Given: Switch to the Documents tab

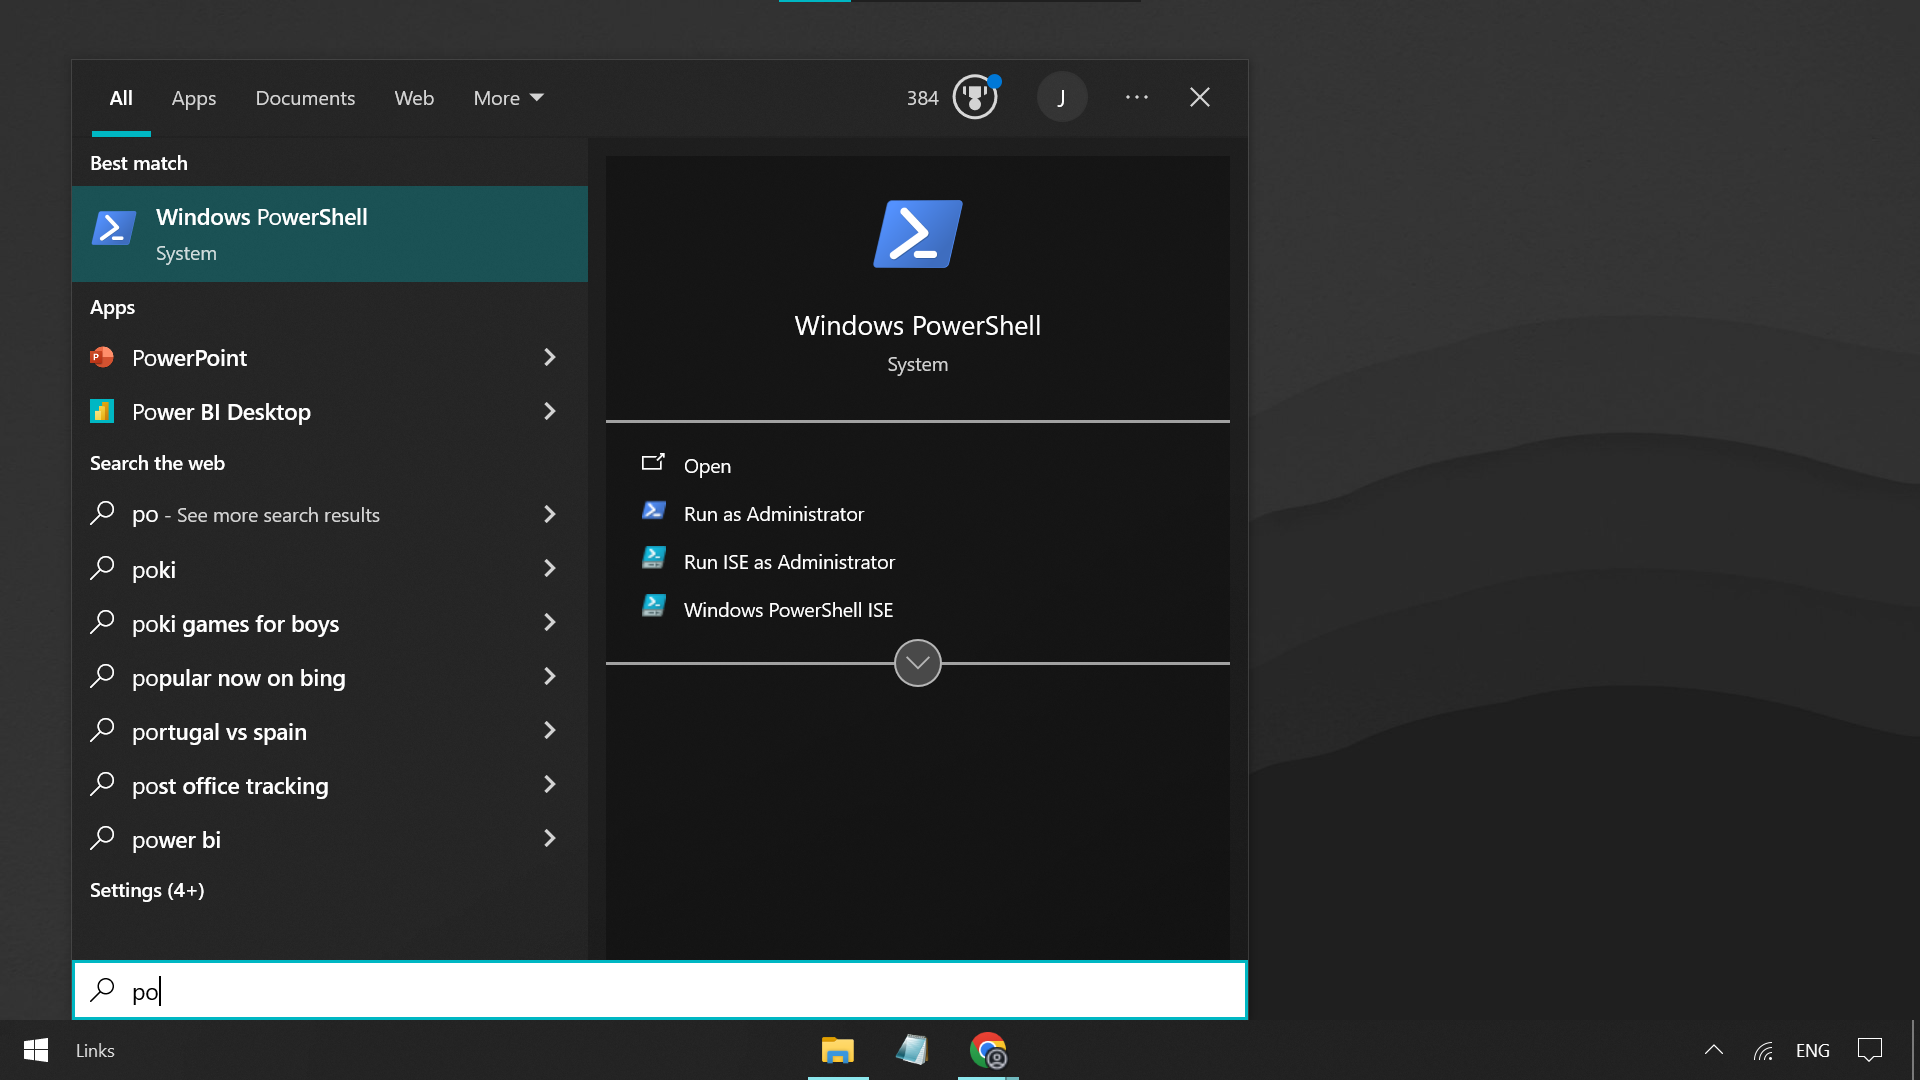Looking at the screenshot, I should 305,98.
